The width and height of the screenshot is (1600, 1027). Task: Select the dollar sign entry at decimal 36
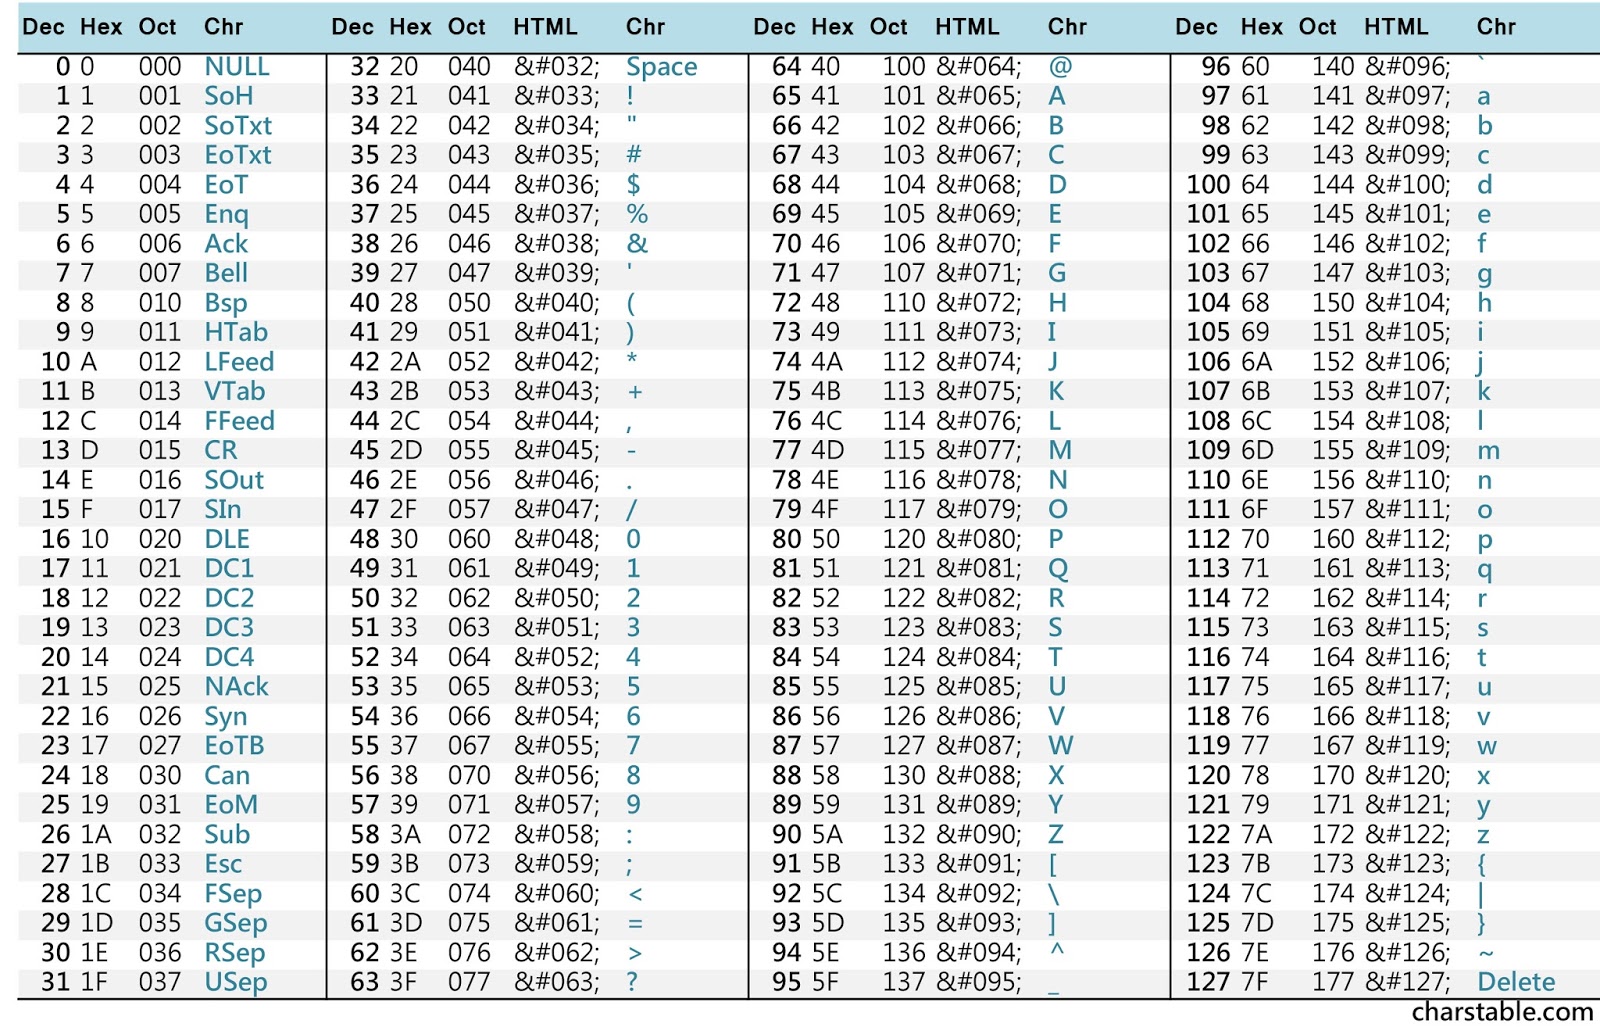[636, 184]
